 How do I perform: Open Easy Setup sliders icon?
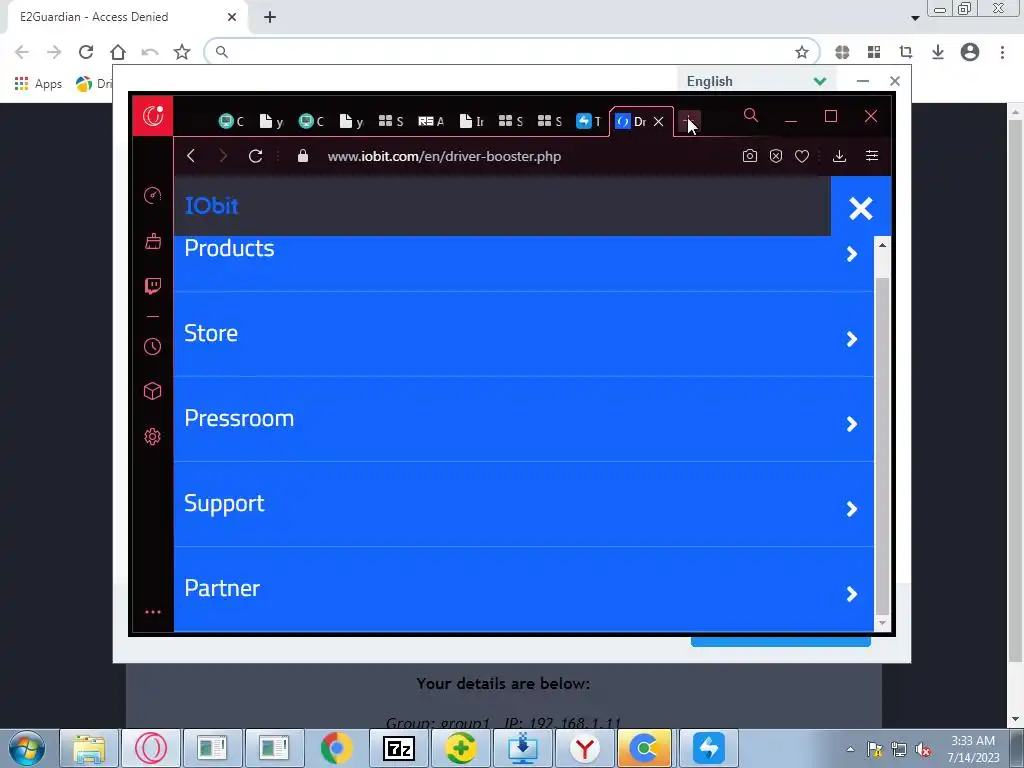click(872, 156)
